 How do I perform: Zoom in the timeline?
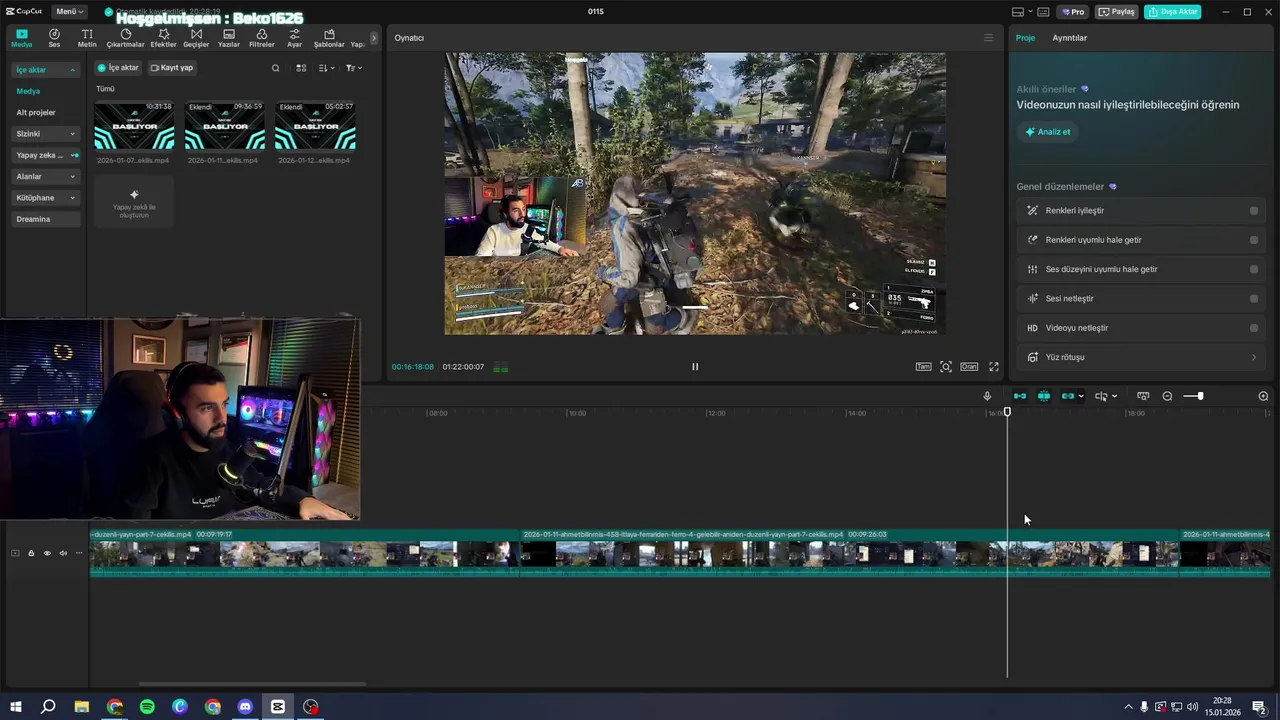point(1263,396)
